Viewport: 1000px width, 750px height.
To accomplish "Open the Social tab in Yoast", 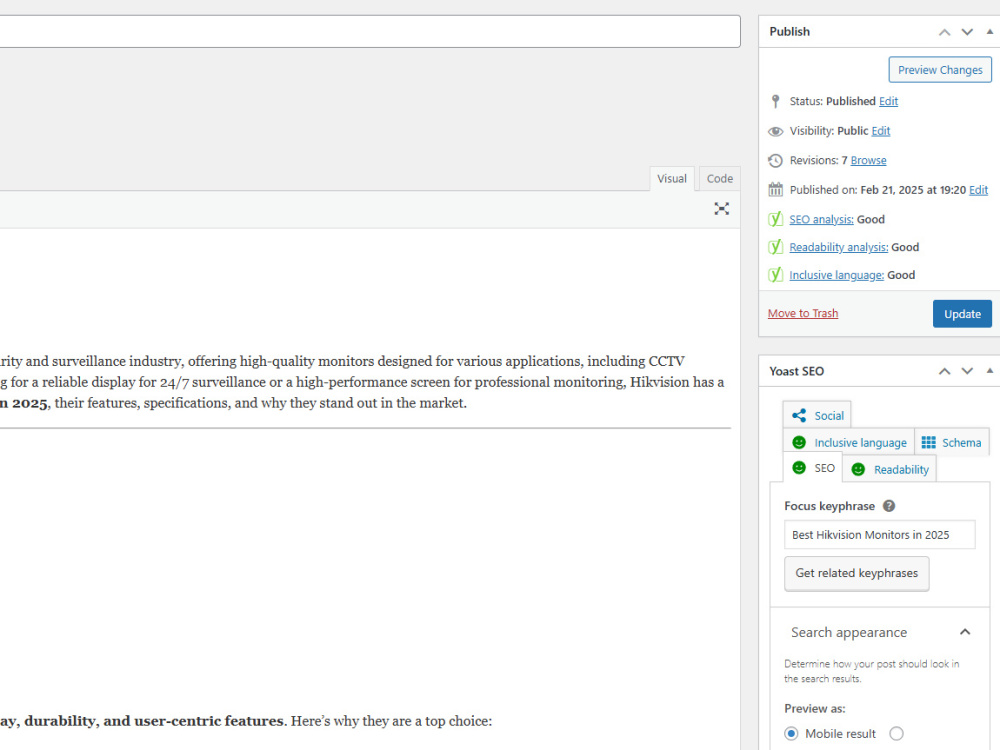I will (817, 416).
